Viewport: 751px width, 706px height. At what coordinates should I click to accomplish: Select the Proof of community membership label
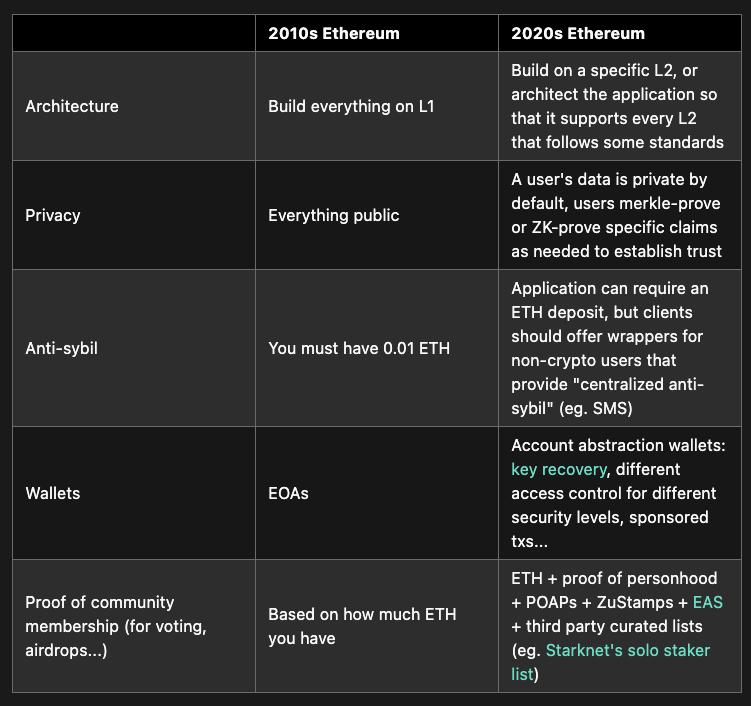pos(115,626)
